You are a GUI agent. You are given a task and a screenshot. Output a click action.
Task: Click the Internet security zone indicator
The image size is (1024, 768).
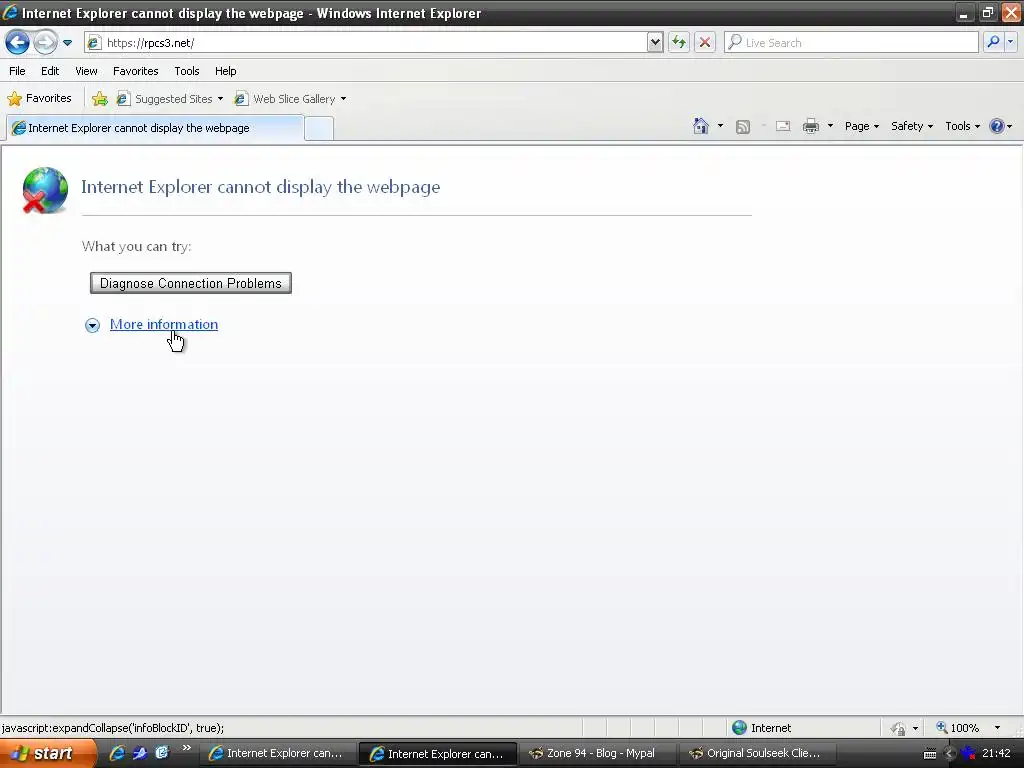pyautogui.click(x=762, y=728)
